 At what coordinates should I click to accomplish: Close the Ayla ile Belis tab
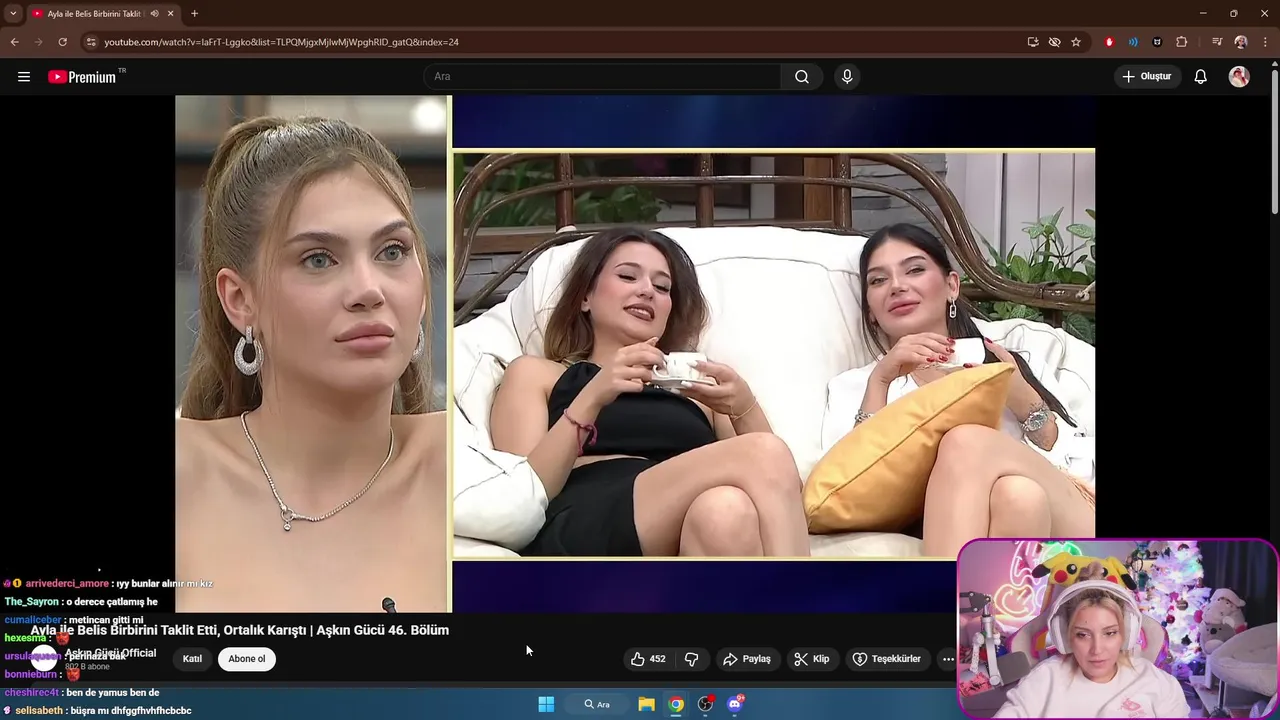pos(171,14)
